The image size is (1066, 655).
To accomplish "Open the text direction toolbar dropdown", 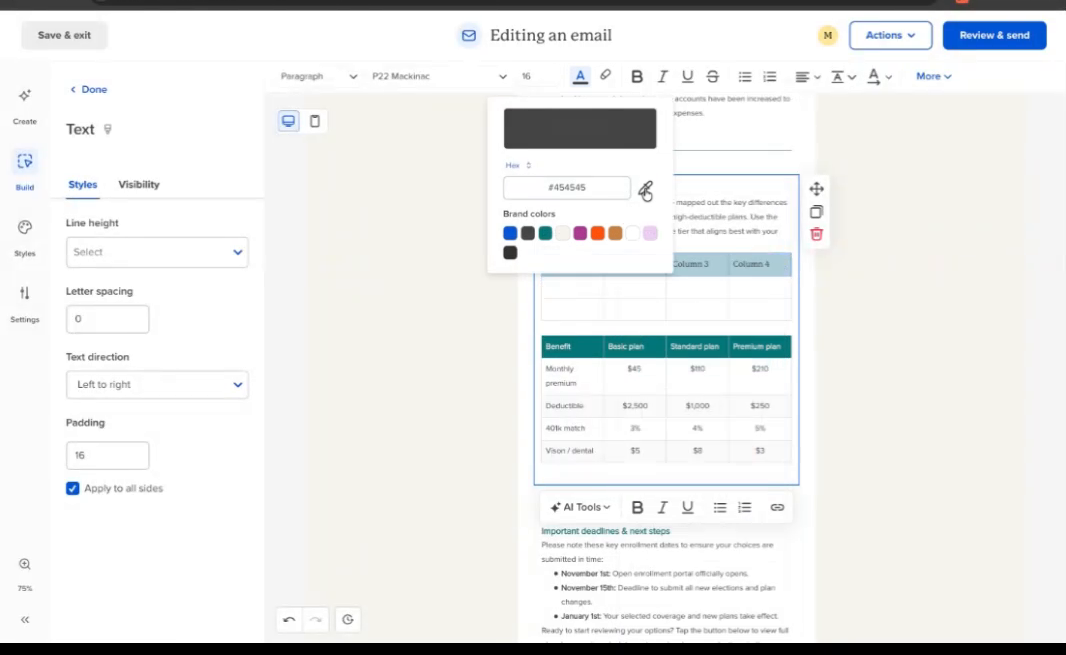I will tap(879, 76).
